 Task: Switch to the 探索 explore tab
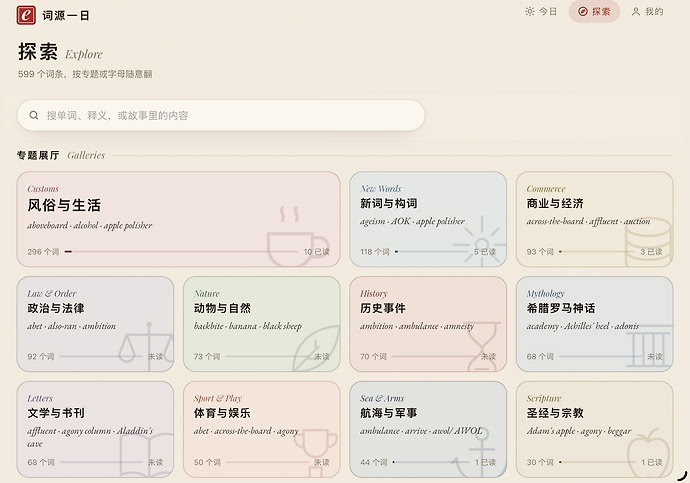594,11
